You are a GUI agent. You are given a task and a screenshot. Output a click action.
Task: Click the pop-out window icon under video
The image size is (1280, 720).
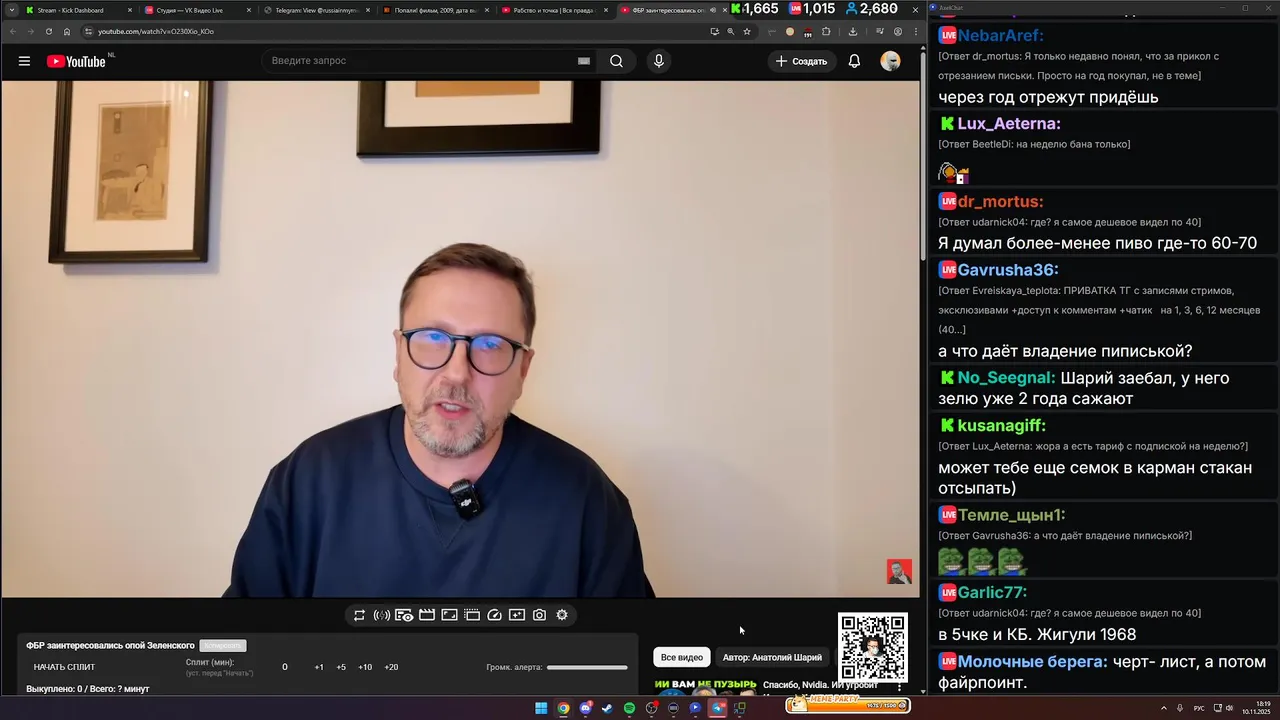(472, 615)
